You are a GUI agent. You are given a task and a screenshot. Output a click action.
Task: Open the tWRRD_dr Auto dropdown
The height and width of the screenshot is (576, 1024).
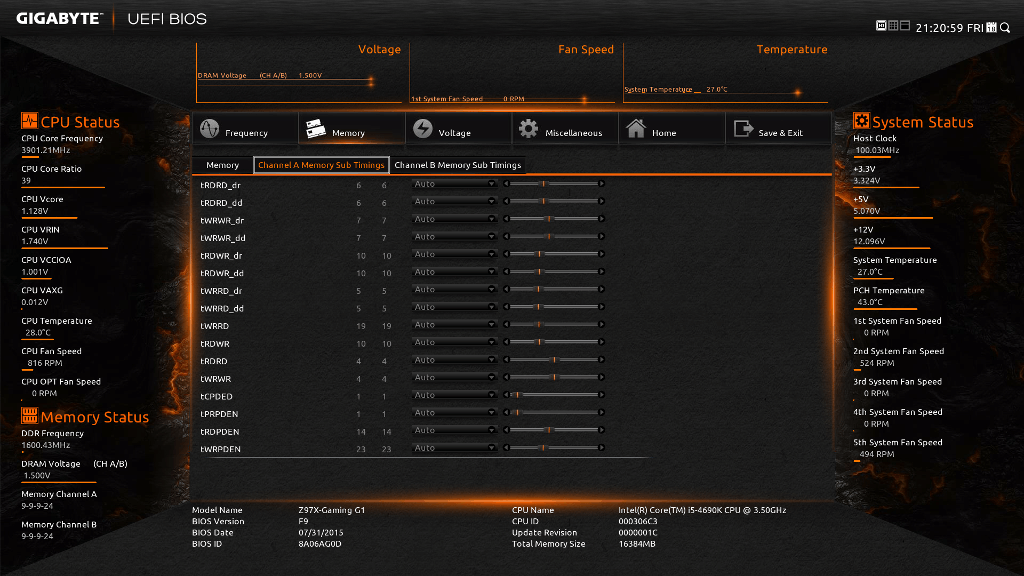[x=454, y=290]
